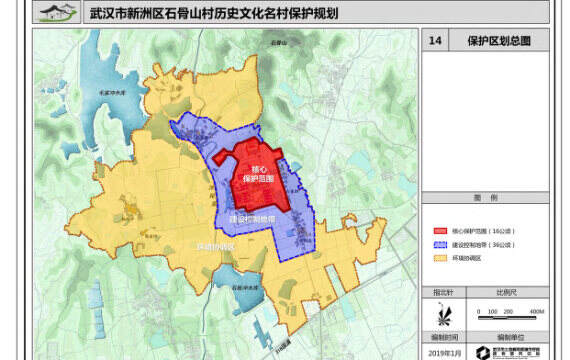Click the 保护区划总图 sheet title
This screenshot has width=570, height=360.
[x=499, y=41]
